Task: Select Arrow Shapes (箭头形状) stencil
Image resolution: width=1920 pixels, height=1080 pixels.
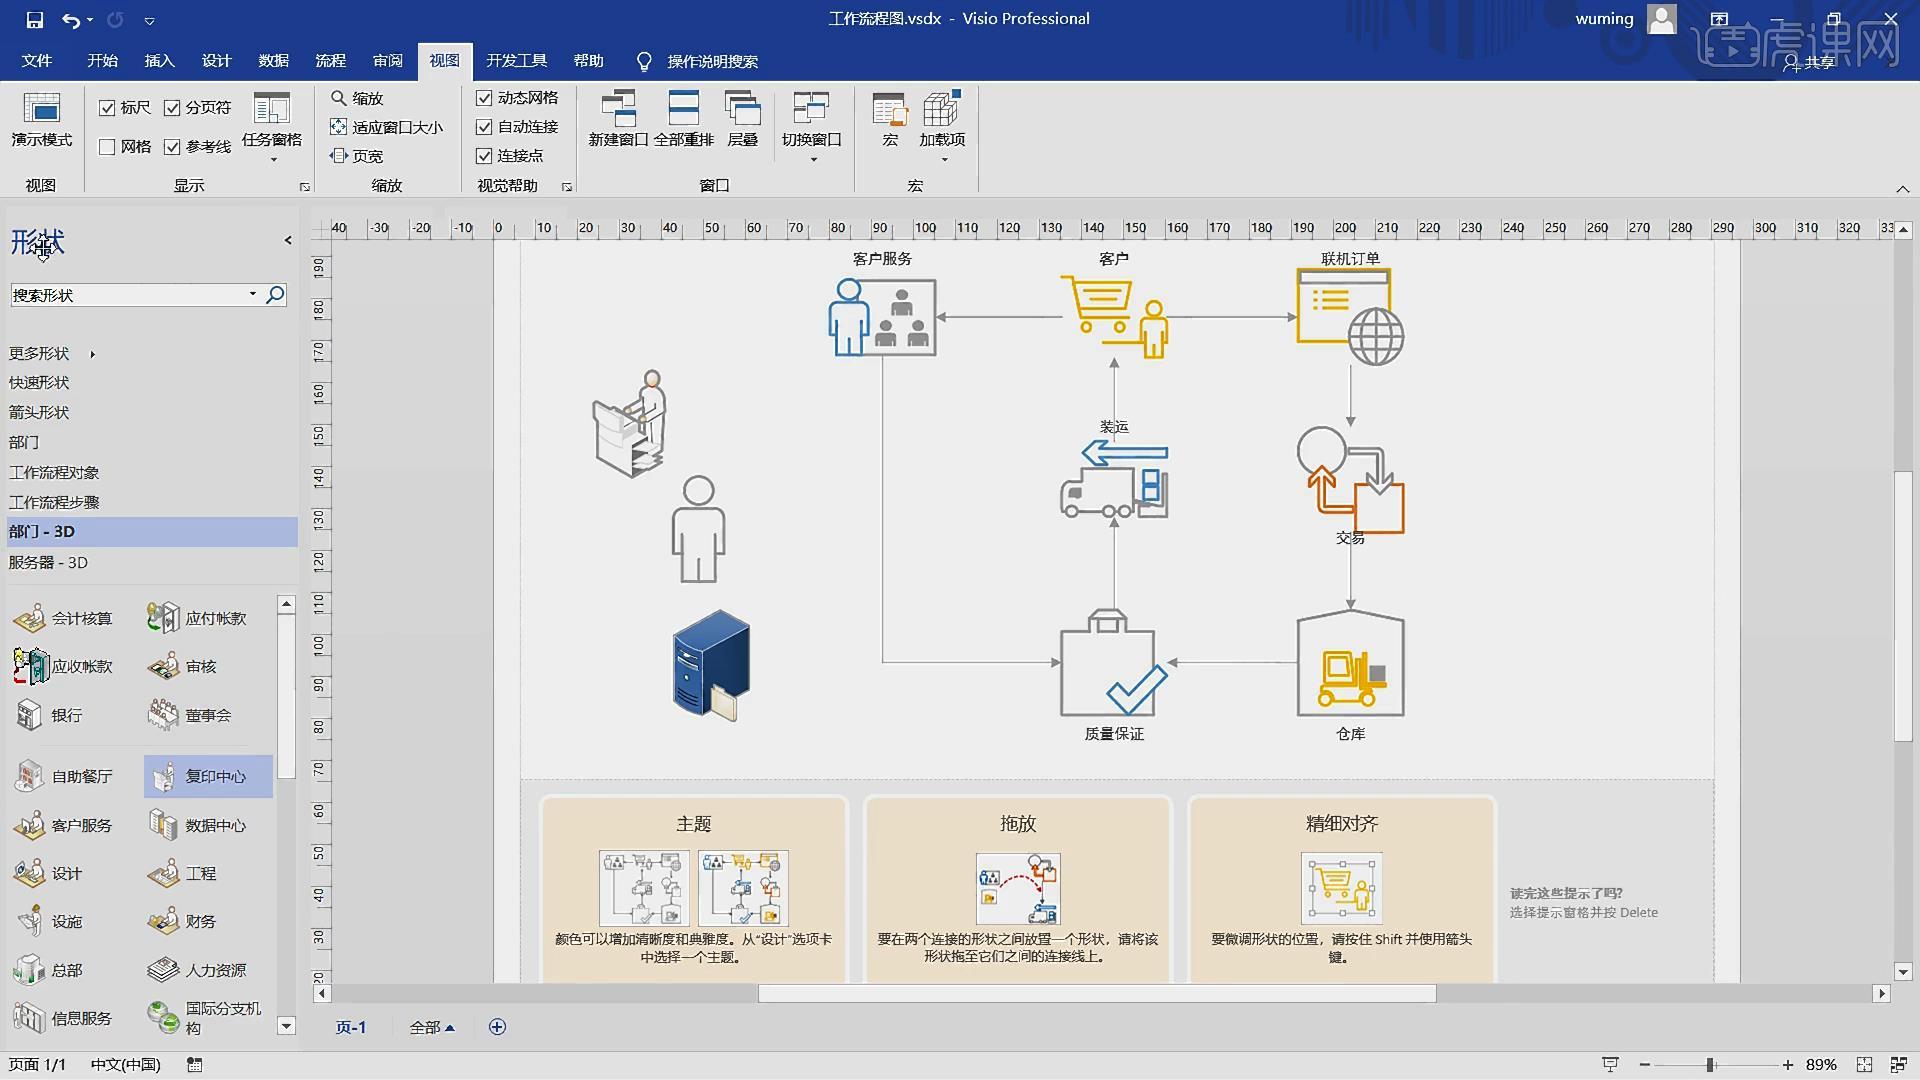Action: tap(39, 413)
